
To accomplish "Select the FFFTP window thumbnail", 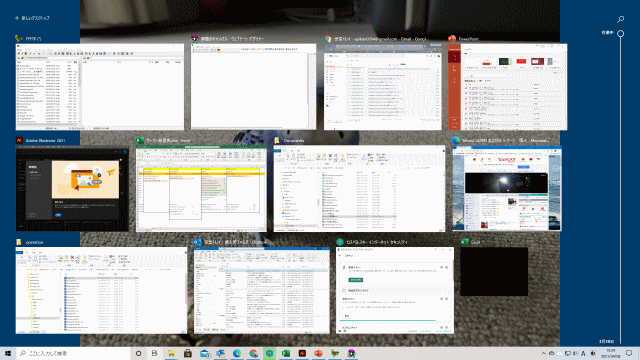I will tap(100, 87).
